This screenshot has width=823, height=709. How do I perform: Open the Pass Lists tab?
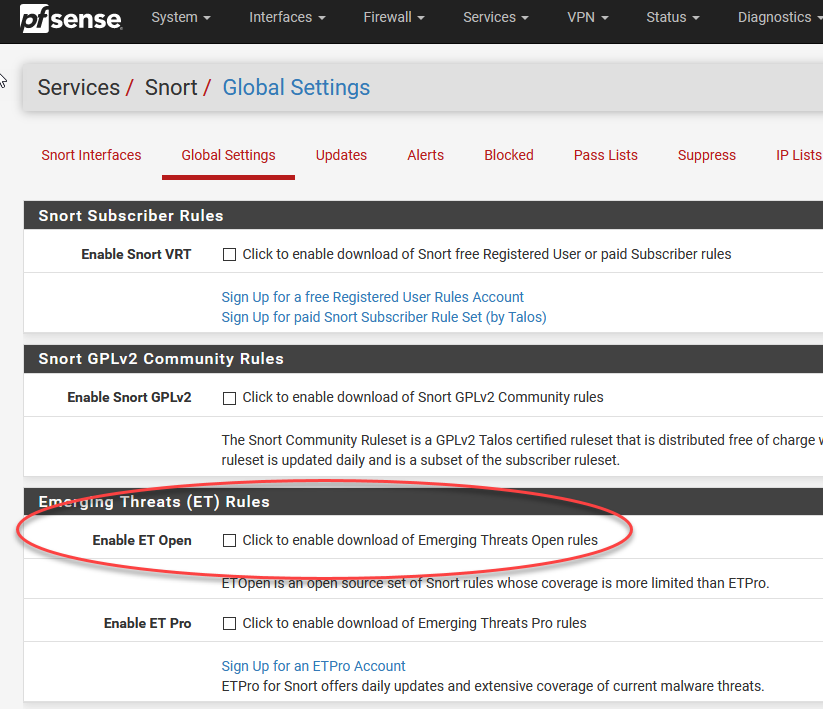pyautogui.click(x=606, y=155)
